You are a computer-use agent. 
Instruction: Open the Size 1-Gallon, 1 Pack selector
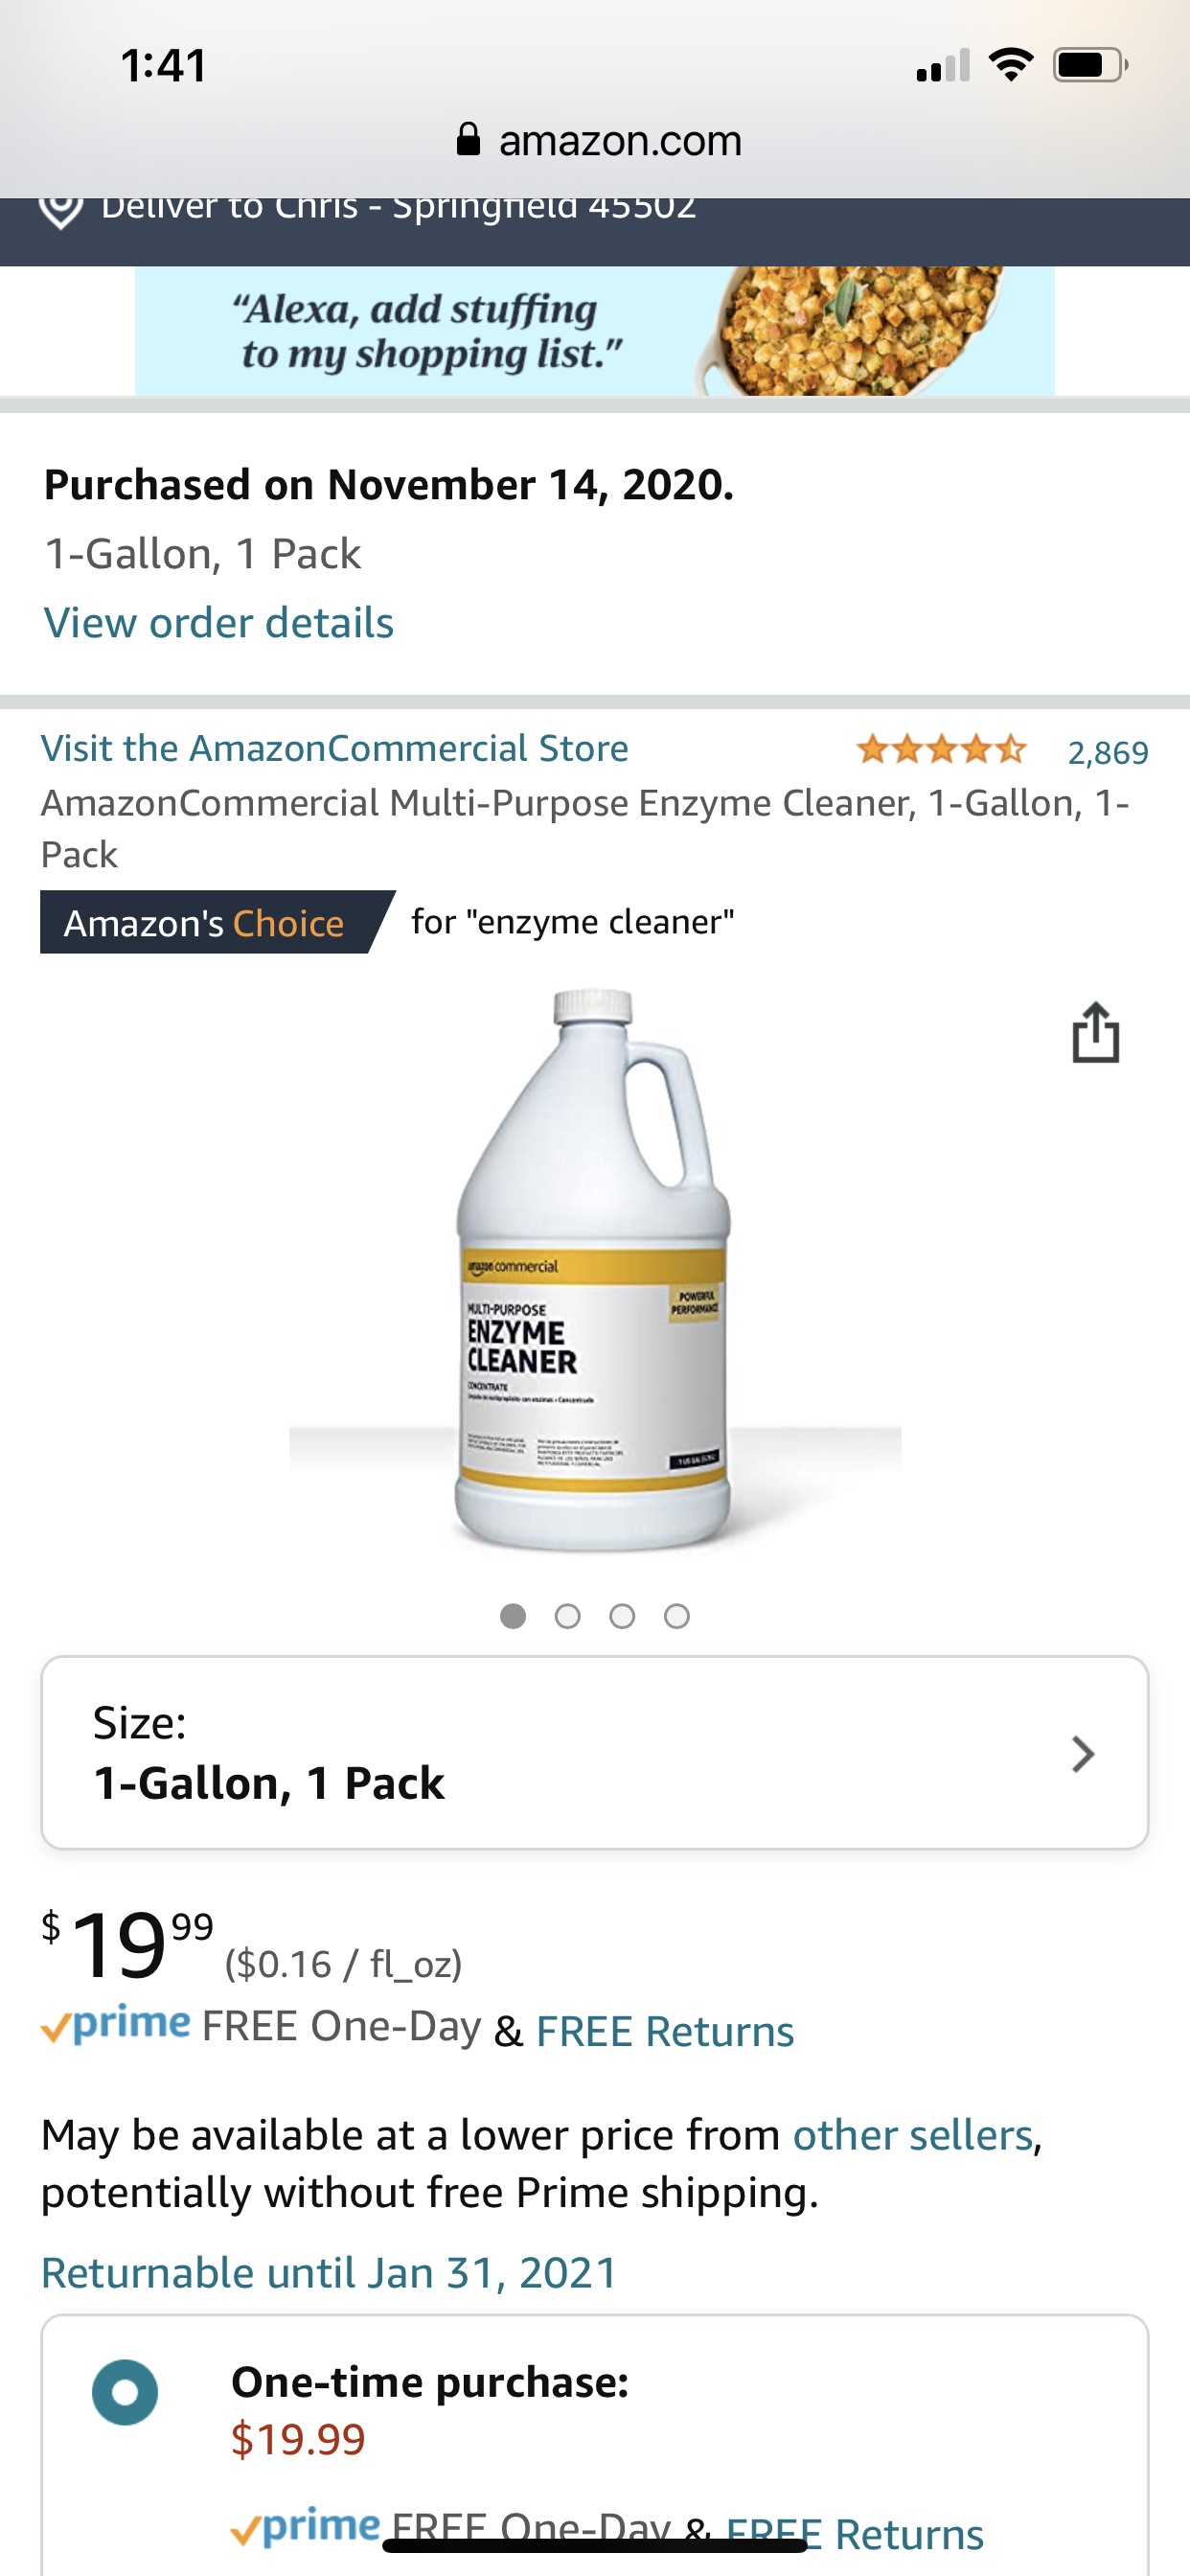tap(595, 1753)
